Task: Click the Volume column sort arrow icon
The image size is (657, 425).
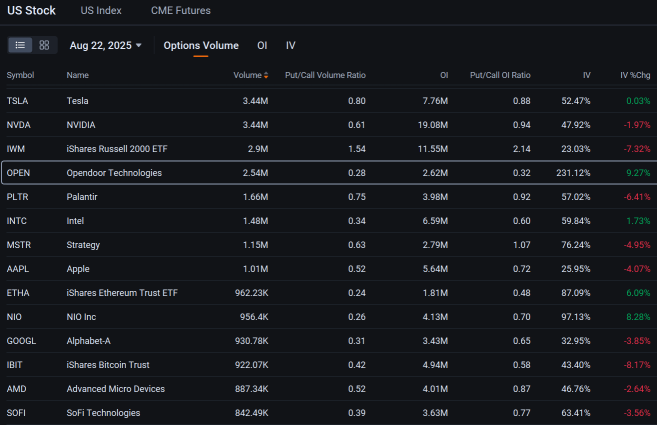Action: 265,75
